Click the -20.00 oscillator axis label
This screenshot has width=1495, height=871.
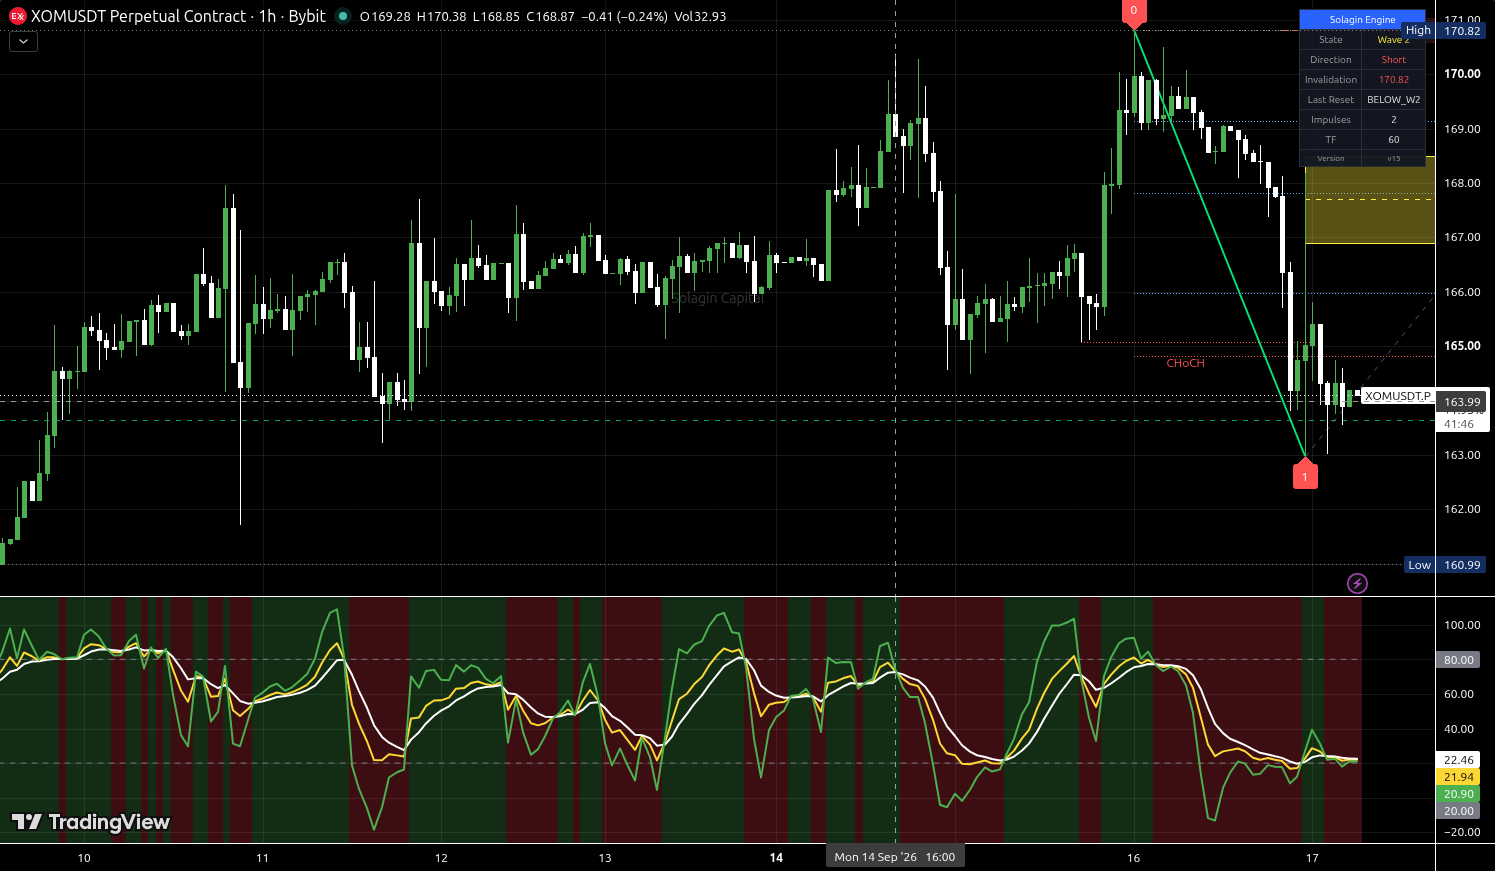coord(1461,832)
